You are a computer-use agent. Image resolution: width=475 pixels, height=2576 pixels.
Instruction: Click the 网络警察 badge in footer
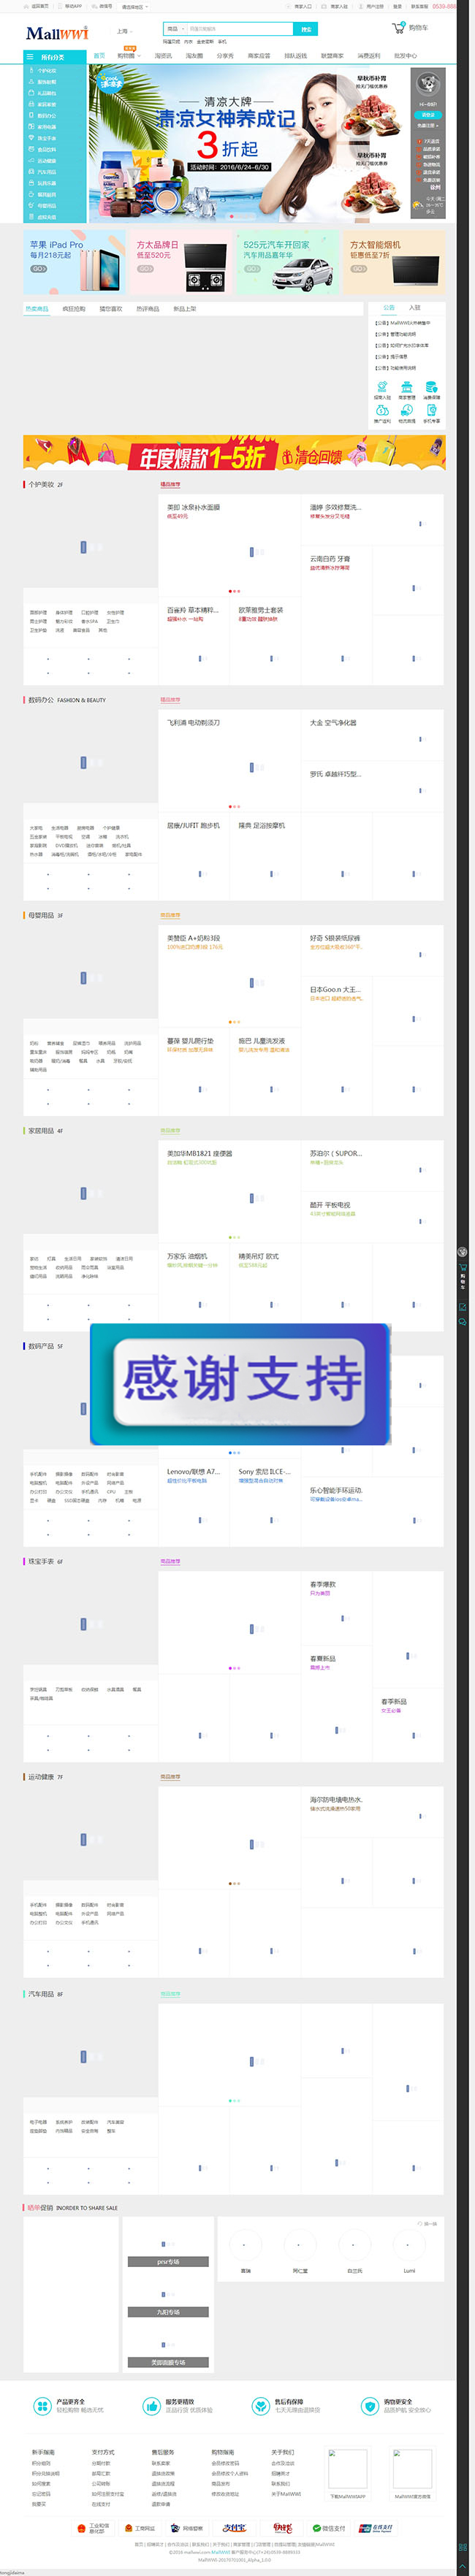coord(187,2527)
